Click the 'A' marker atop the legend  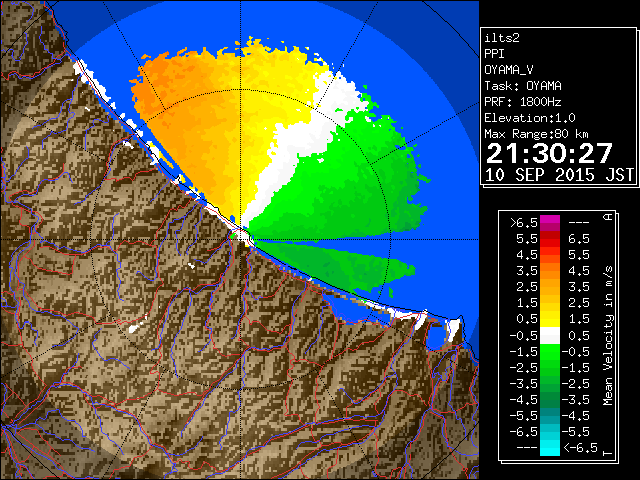pyautogui.click(x=608, y=217)
